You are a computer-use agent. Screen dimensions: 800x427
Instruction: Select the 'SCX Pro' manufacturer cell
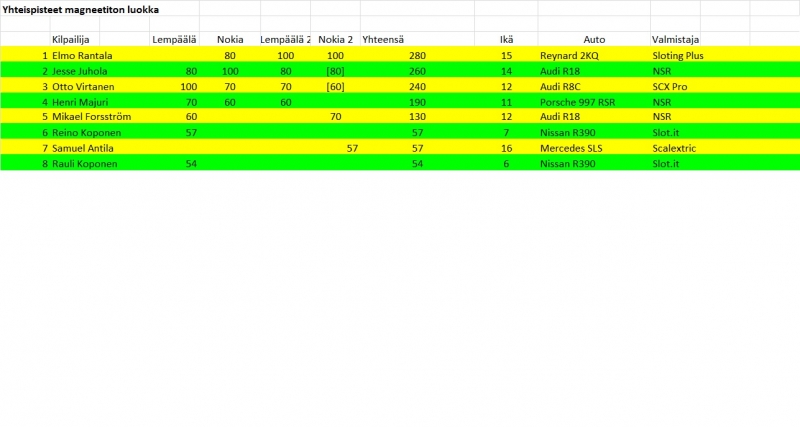[669, 87]
